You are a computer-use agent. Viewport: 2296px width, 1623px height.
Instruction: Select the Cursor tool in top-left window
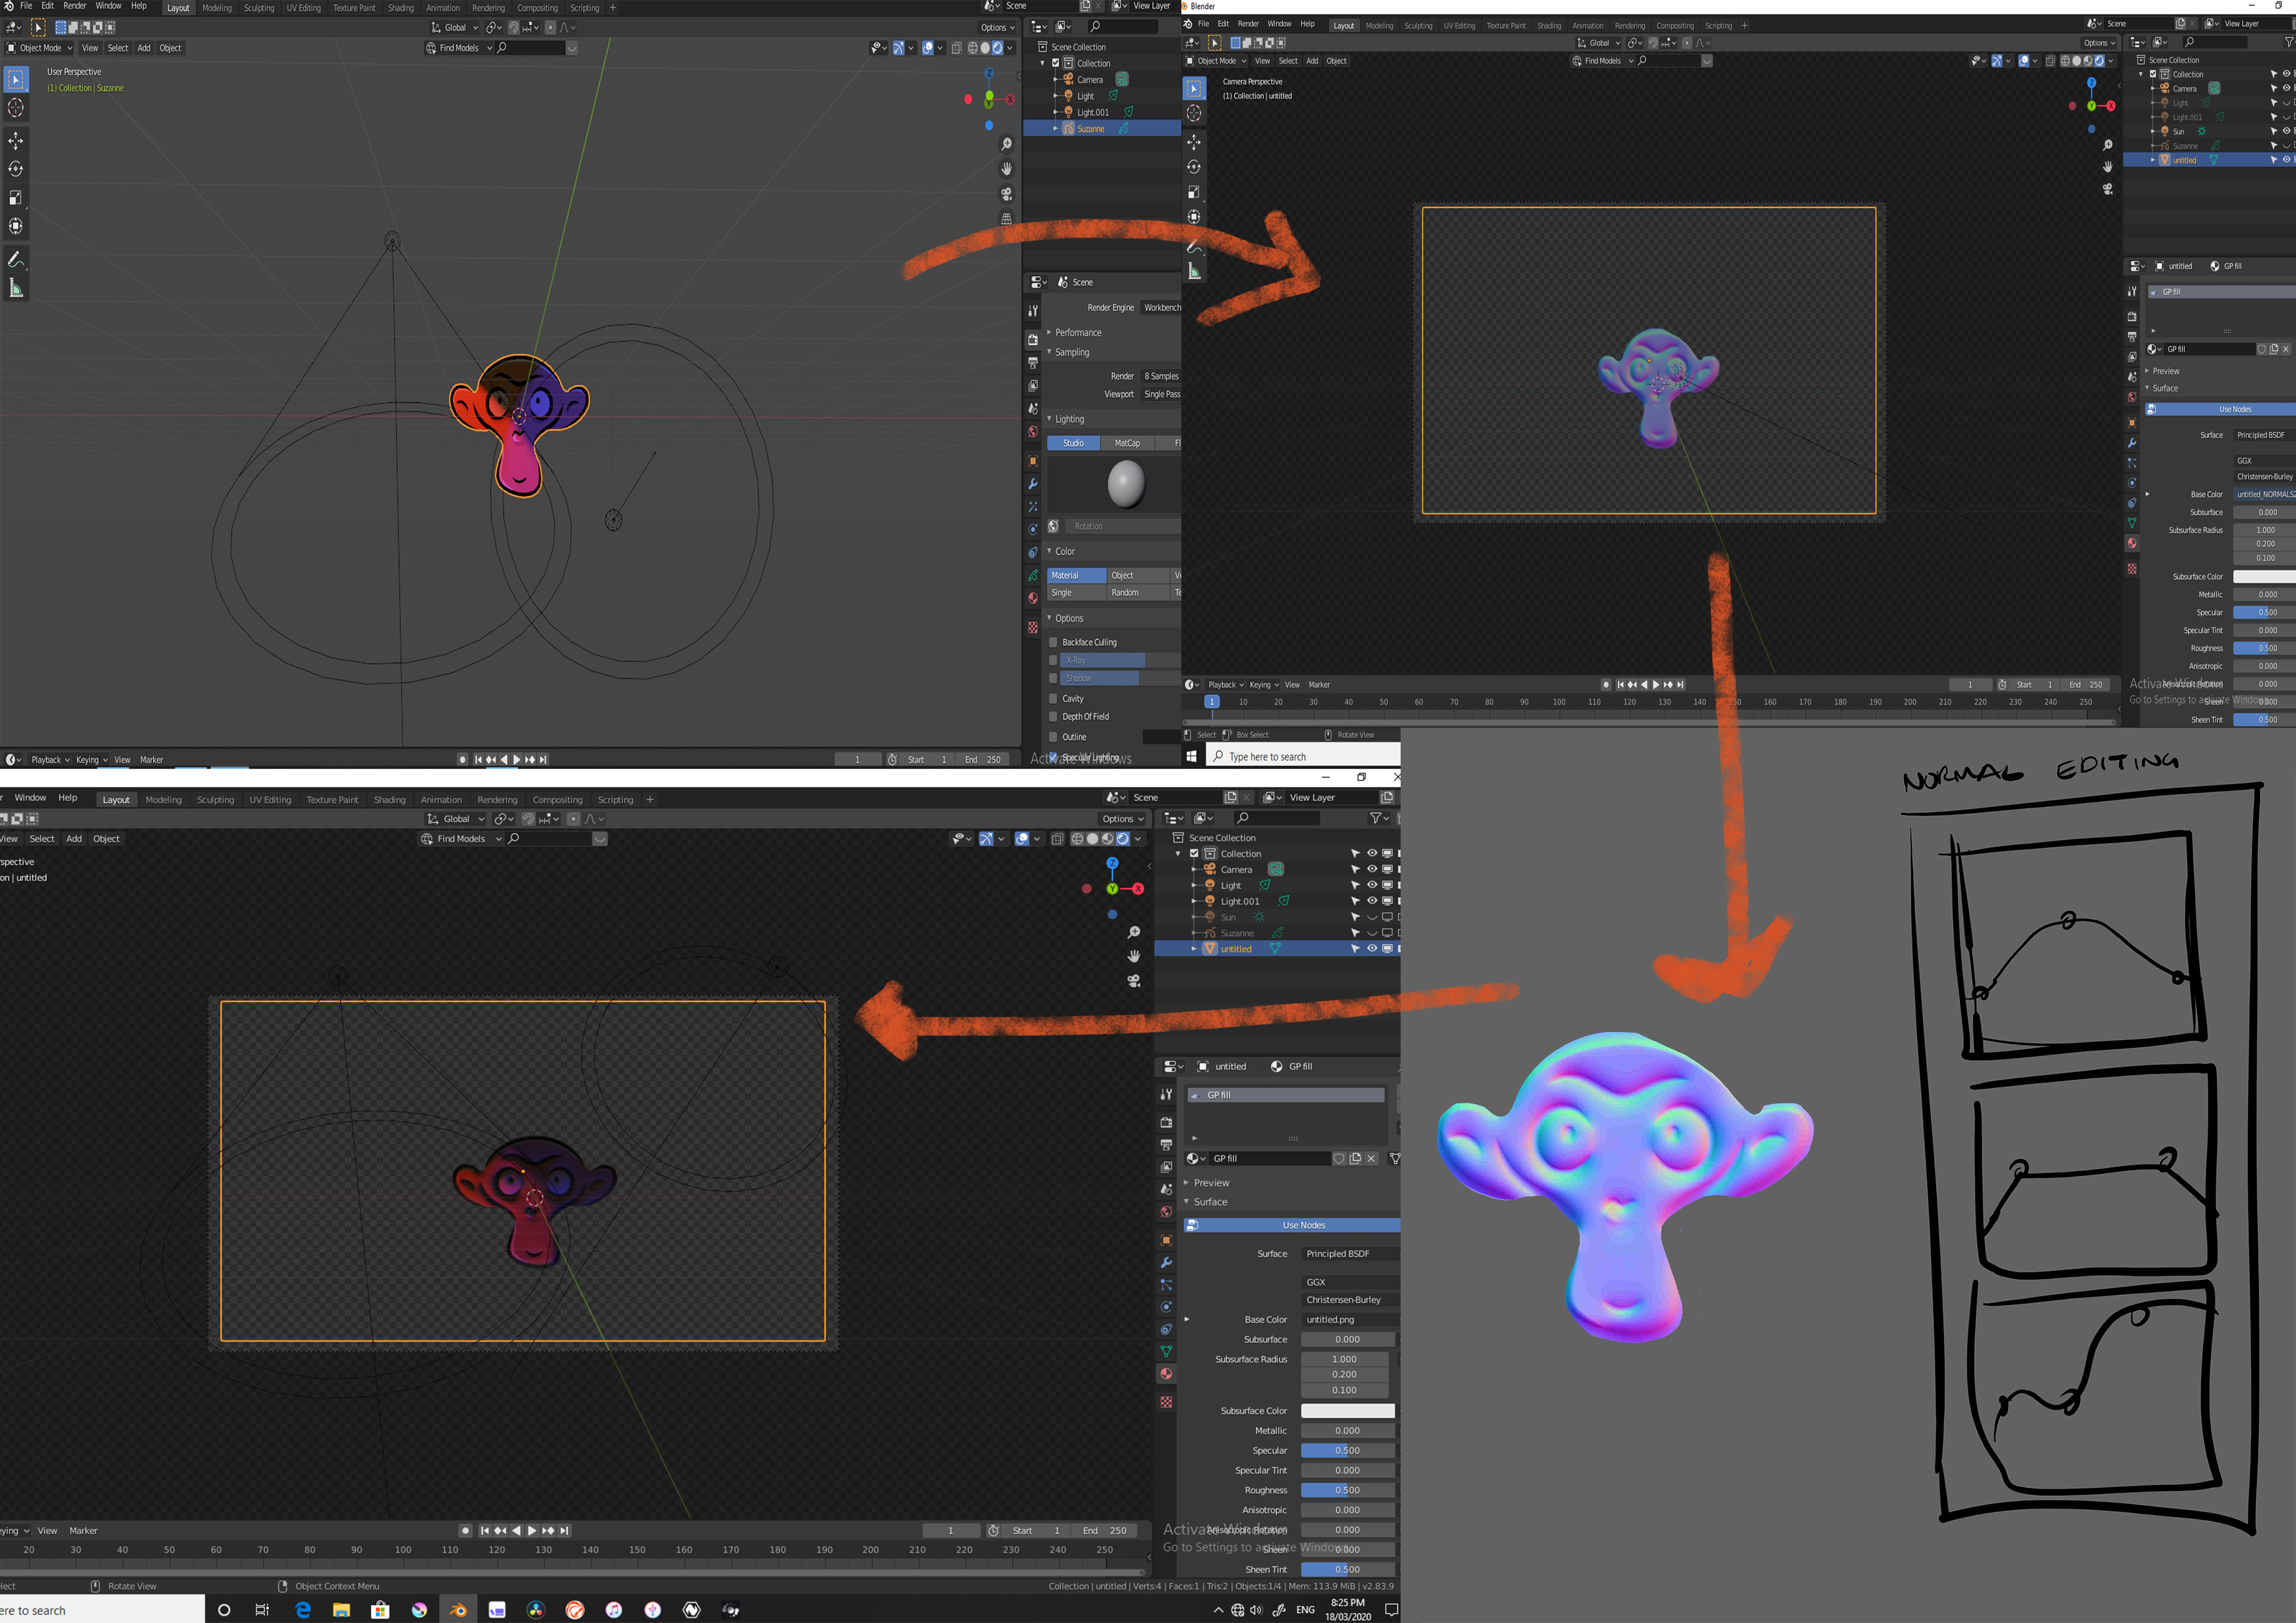16,108
